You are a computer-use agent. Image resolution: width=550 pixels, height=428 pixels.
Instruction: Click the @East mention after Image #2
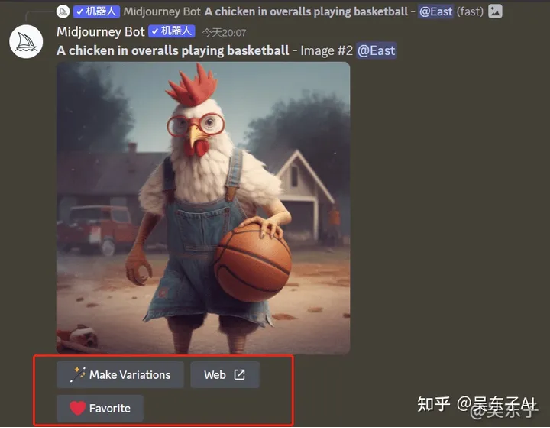point(376,51)
